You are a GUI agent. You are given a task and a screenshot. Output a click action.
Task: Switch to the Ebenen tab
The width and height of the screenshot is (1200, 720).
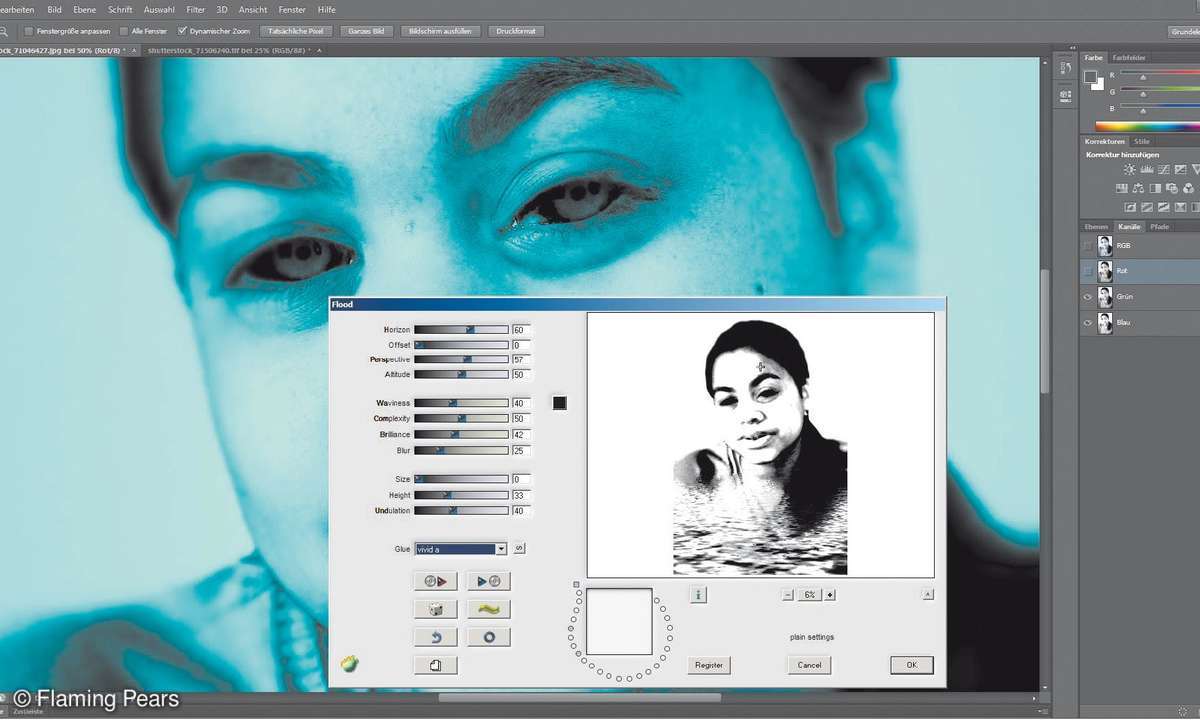[1098, 227]
